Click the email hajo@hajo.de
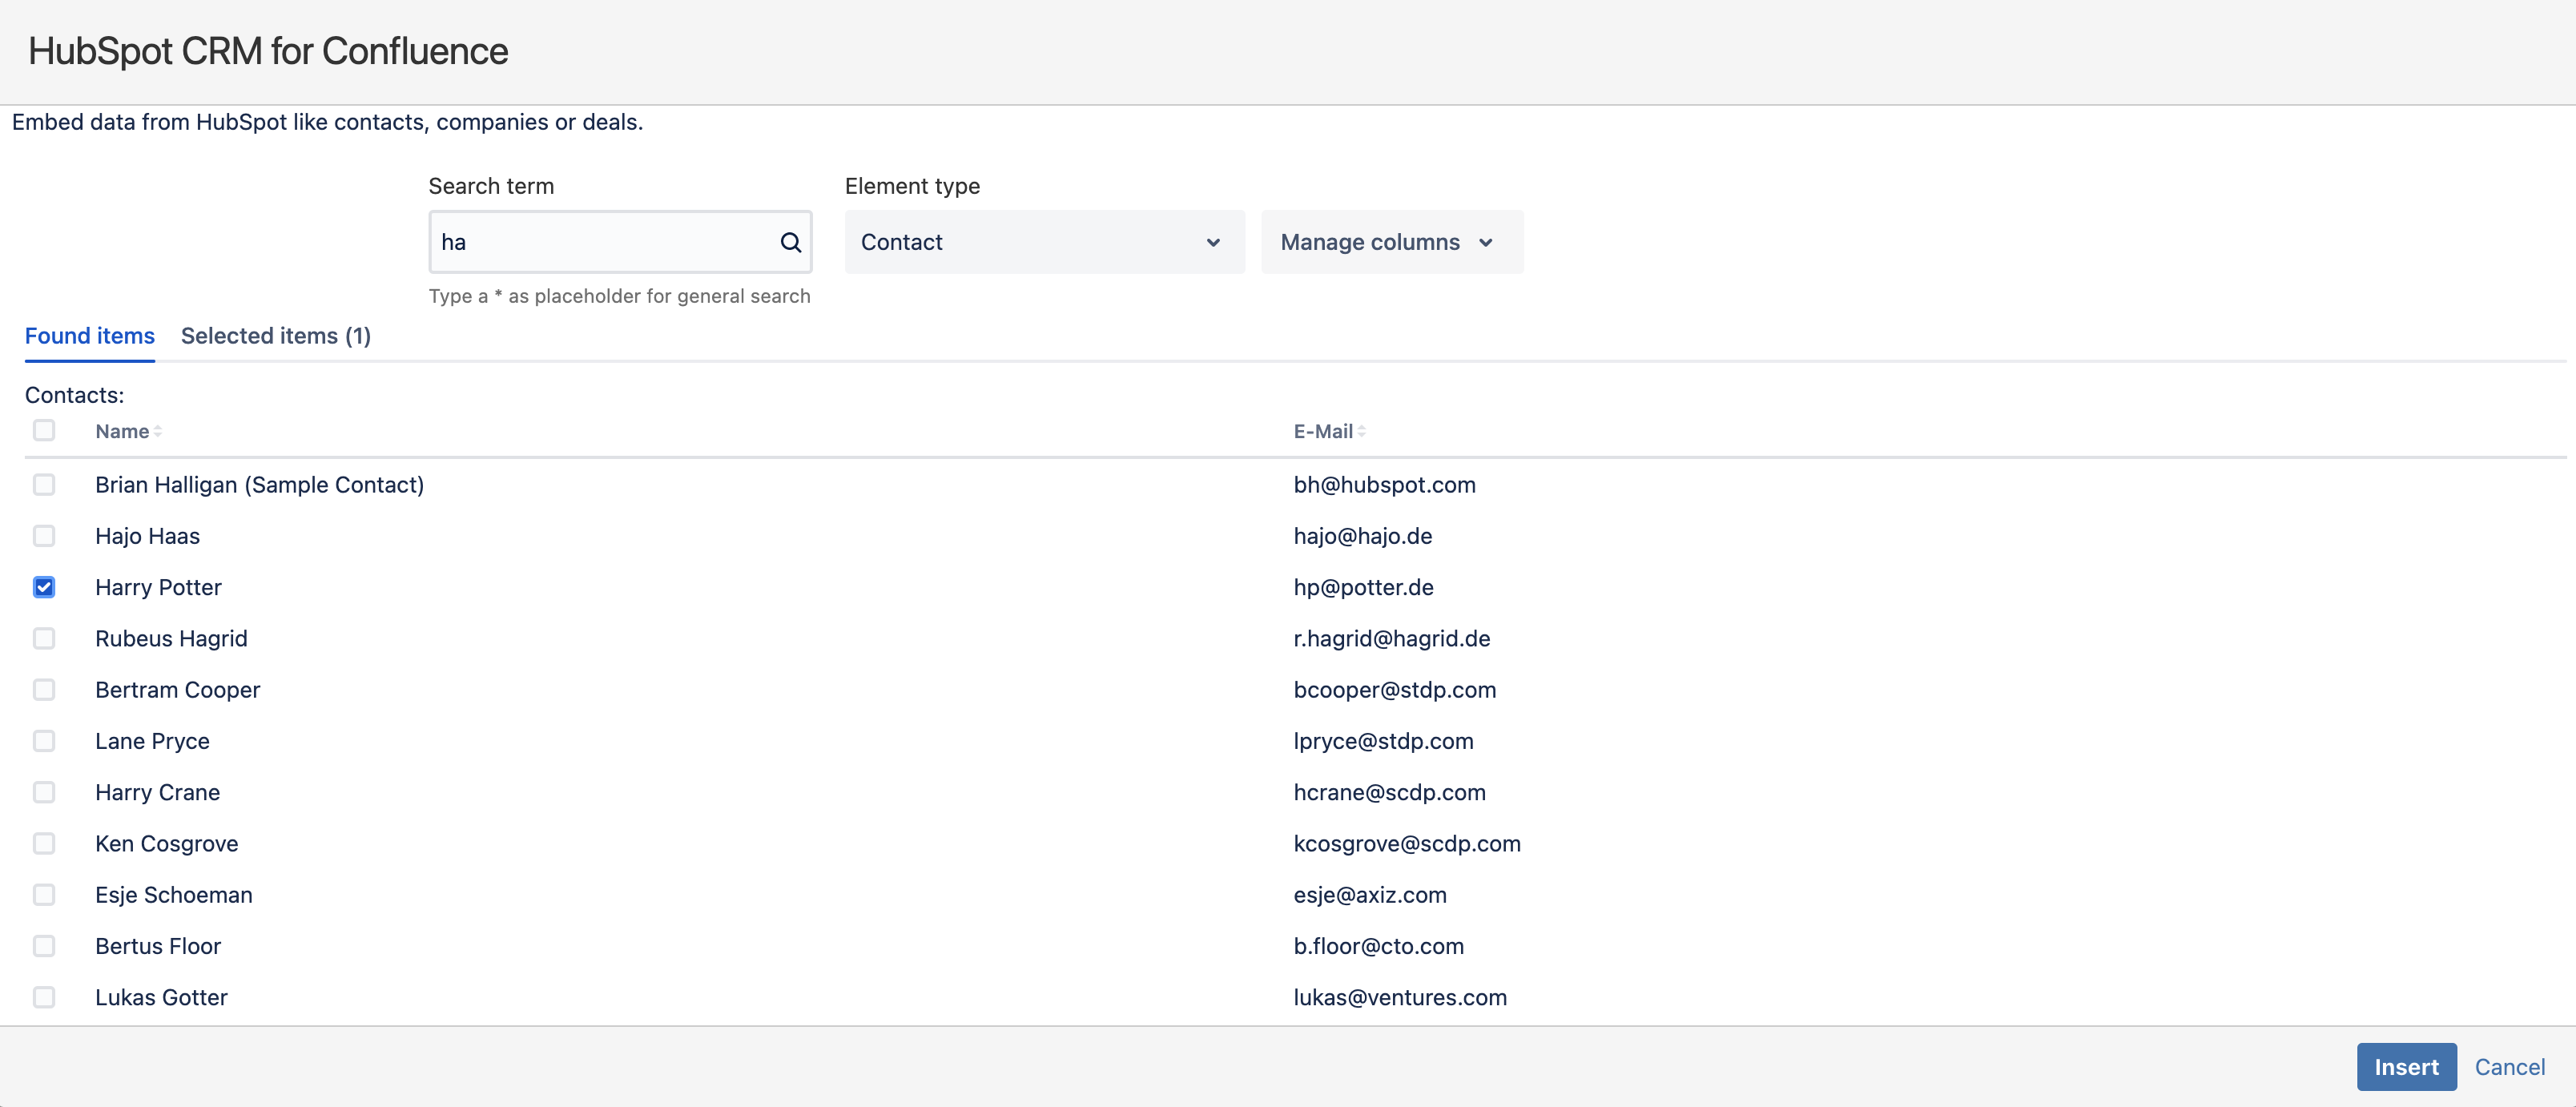2576x1107 pixels. (1363, 536)
